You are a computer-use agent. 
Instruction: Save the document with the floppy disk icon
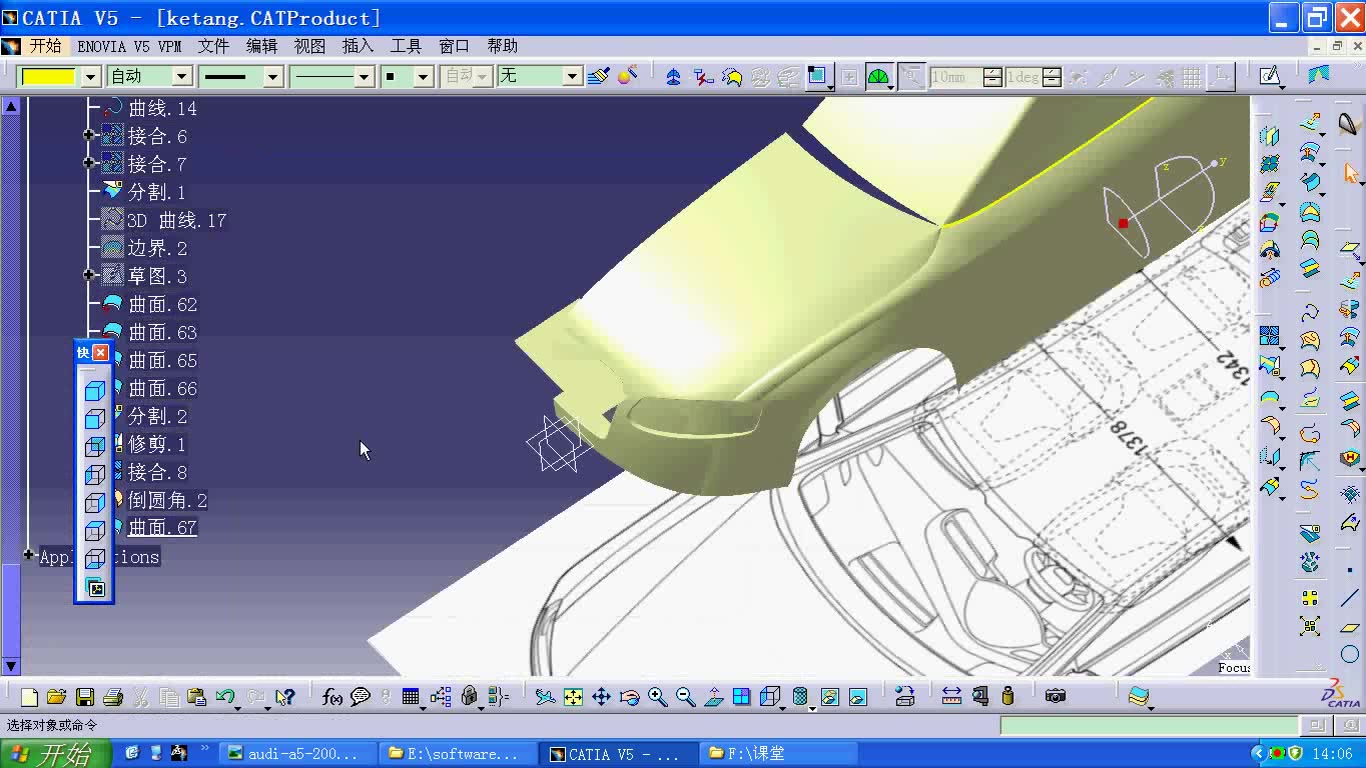click(85, 697)
